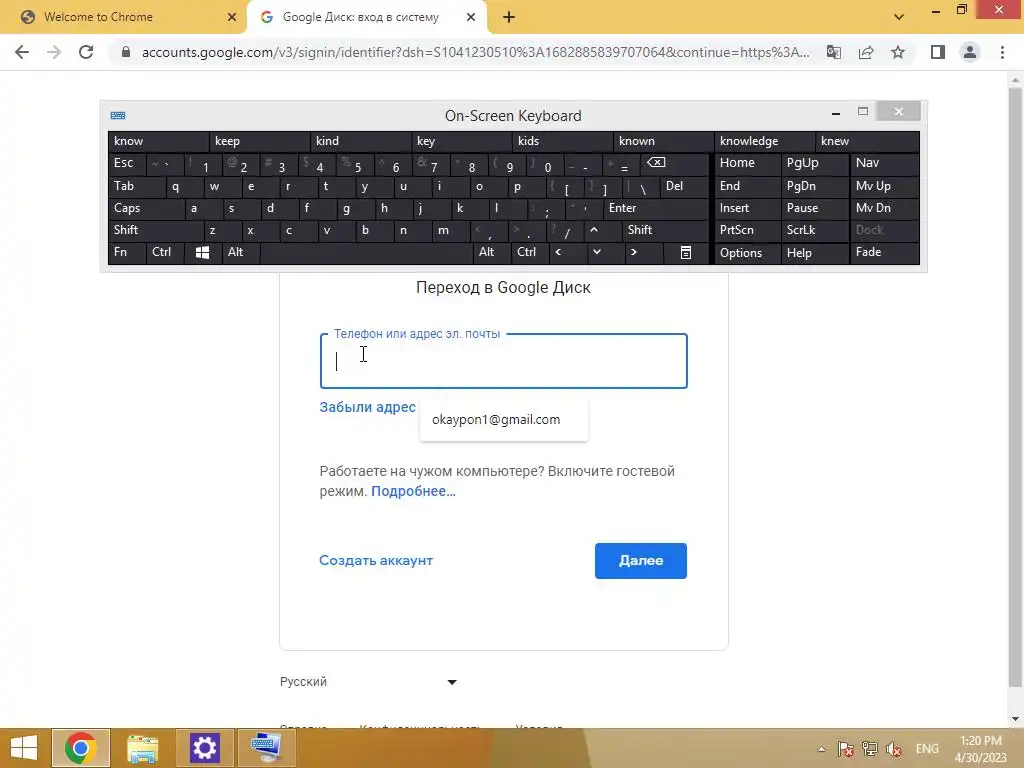Tap the Tab key on keyboard

click(x=137, y=186)
